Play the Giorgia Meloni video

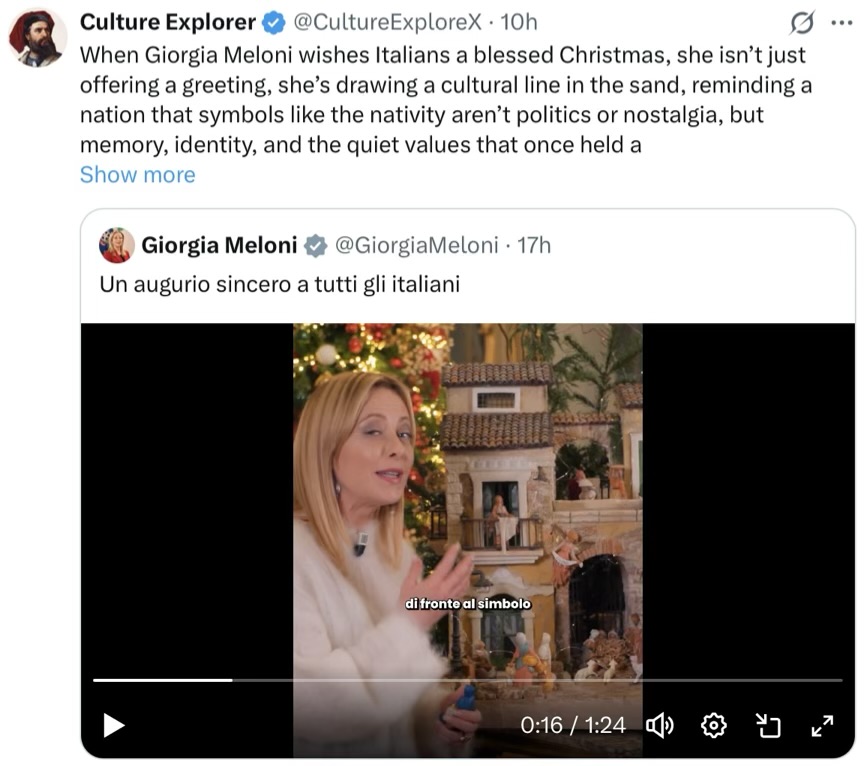coord(114,725)
